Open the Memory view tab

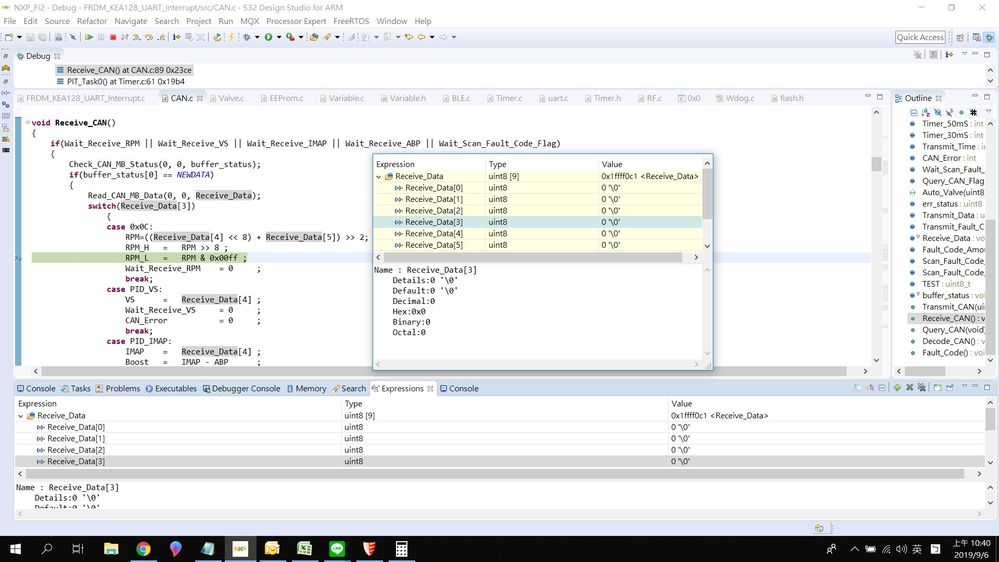click(306, 388)
